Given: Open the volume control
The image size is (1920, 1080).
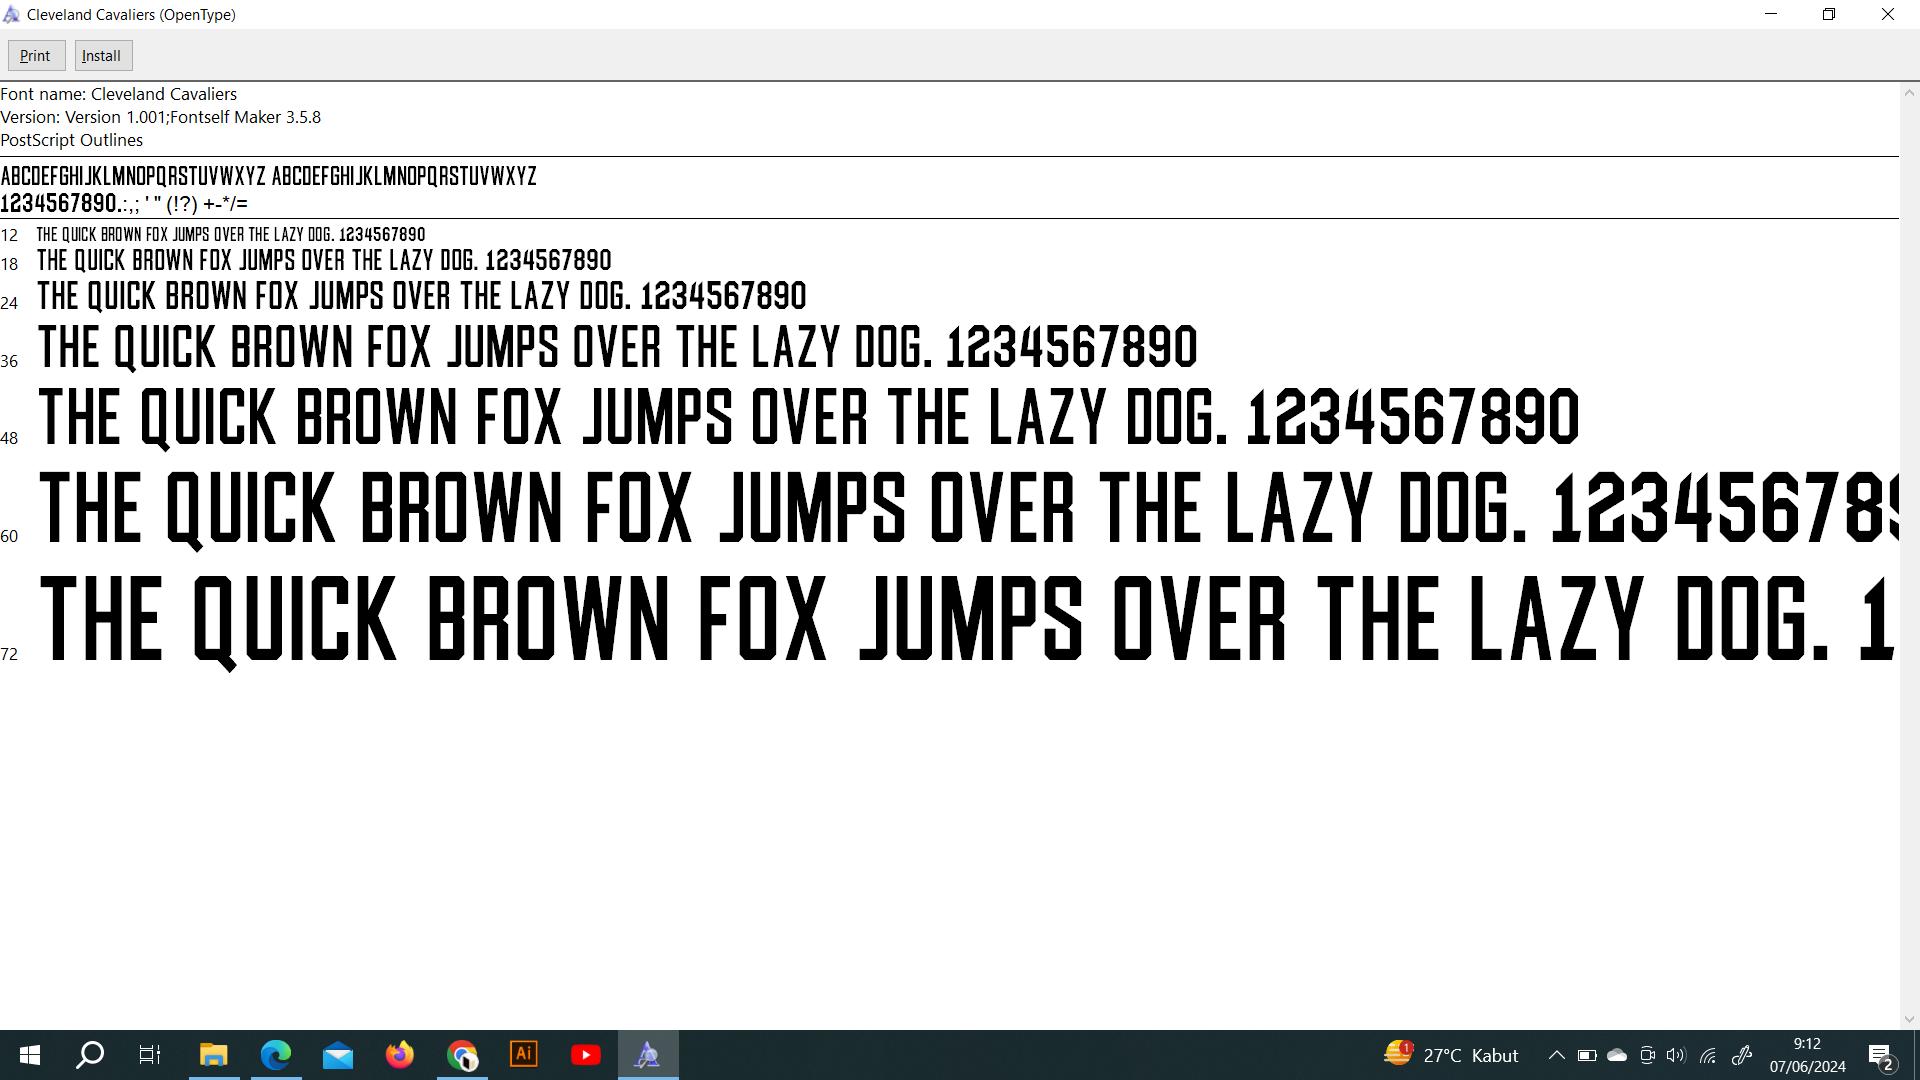Looking at the screenshot, I should coord(1676,1055).
